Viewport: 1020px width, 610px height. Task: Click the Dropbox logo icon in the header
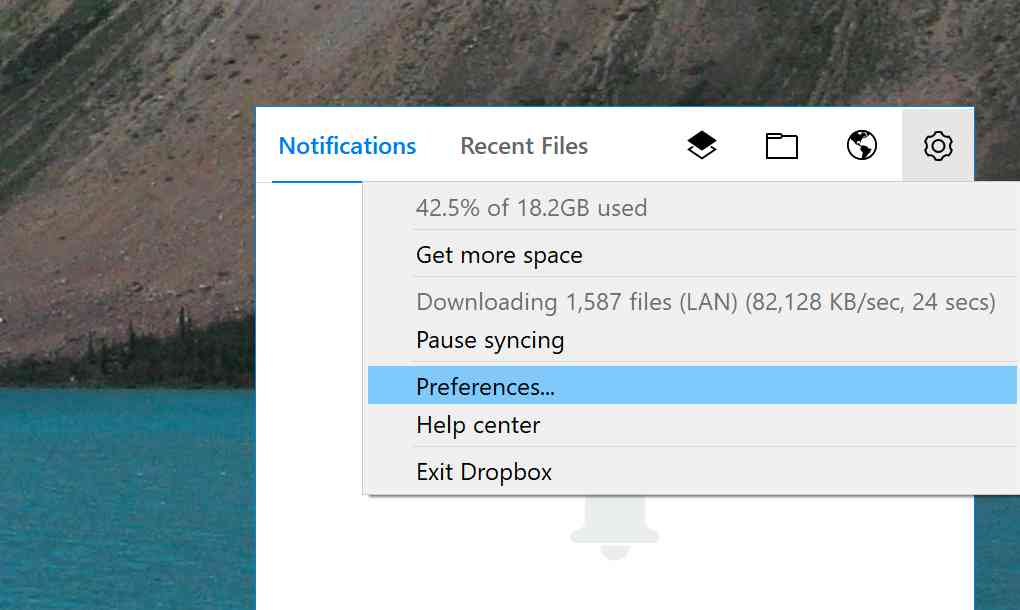(701, 144)
